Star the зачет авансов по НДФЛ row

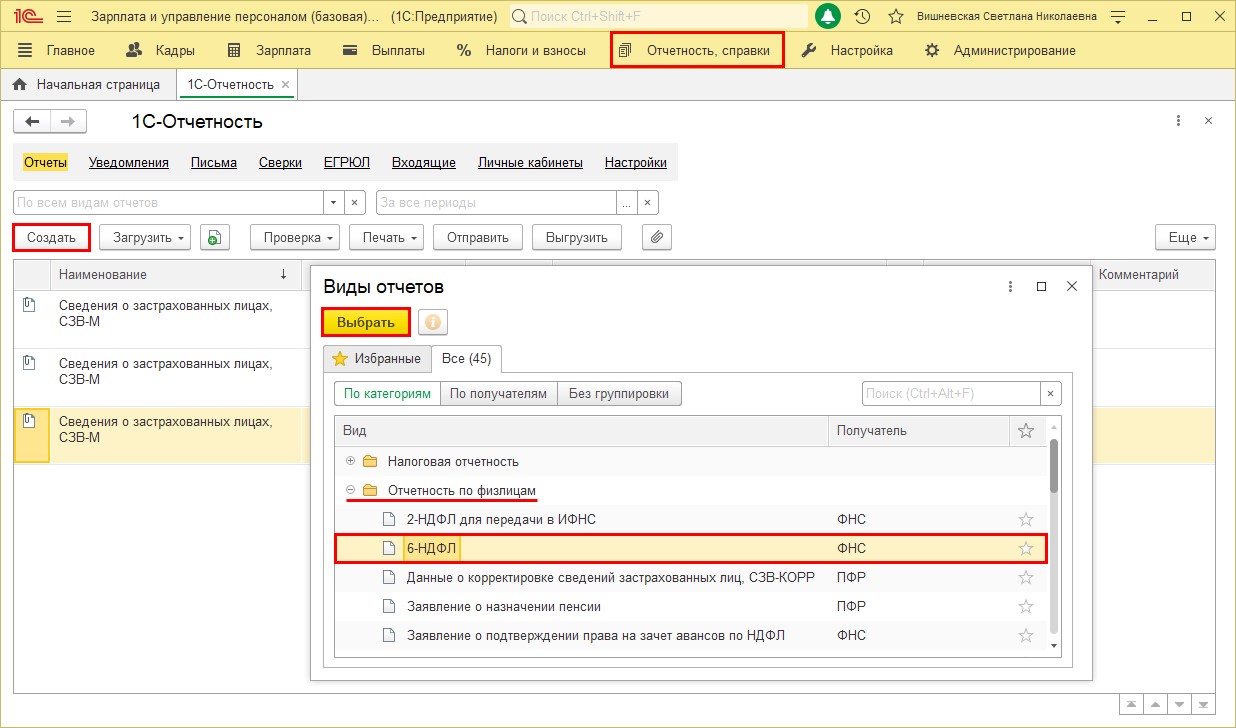click(x=1025, y=635)
